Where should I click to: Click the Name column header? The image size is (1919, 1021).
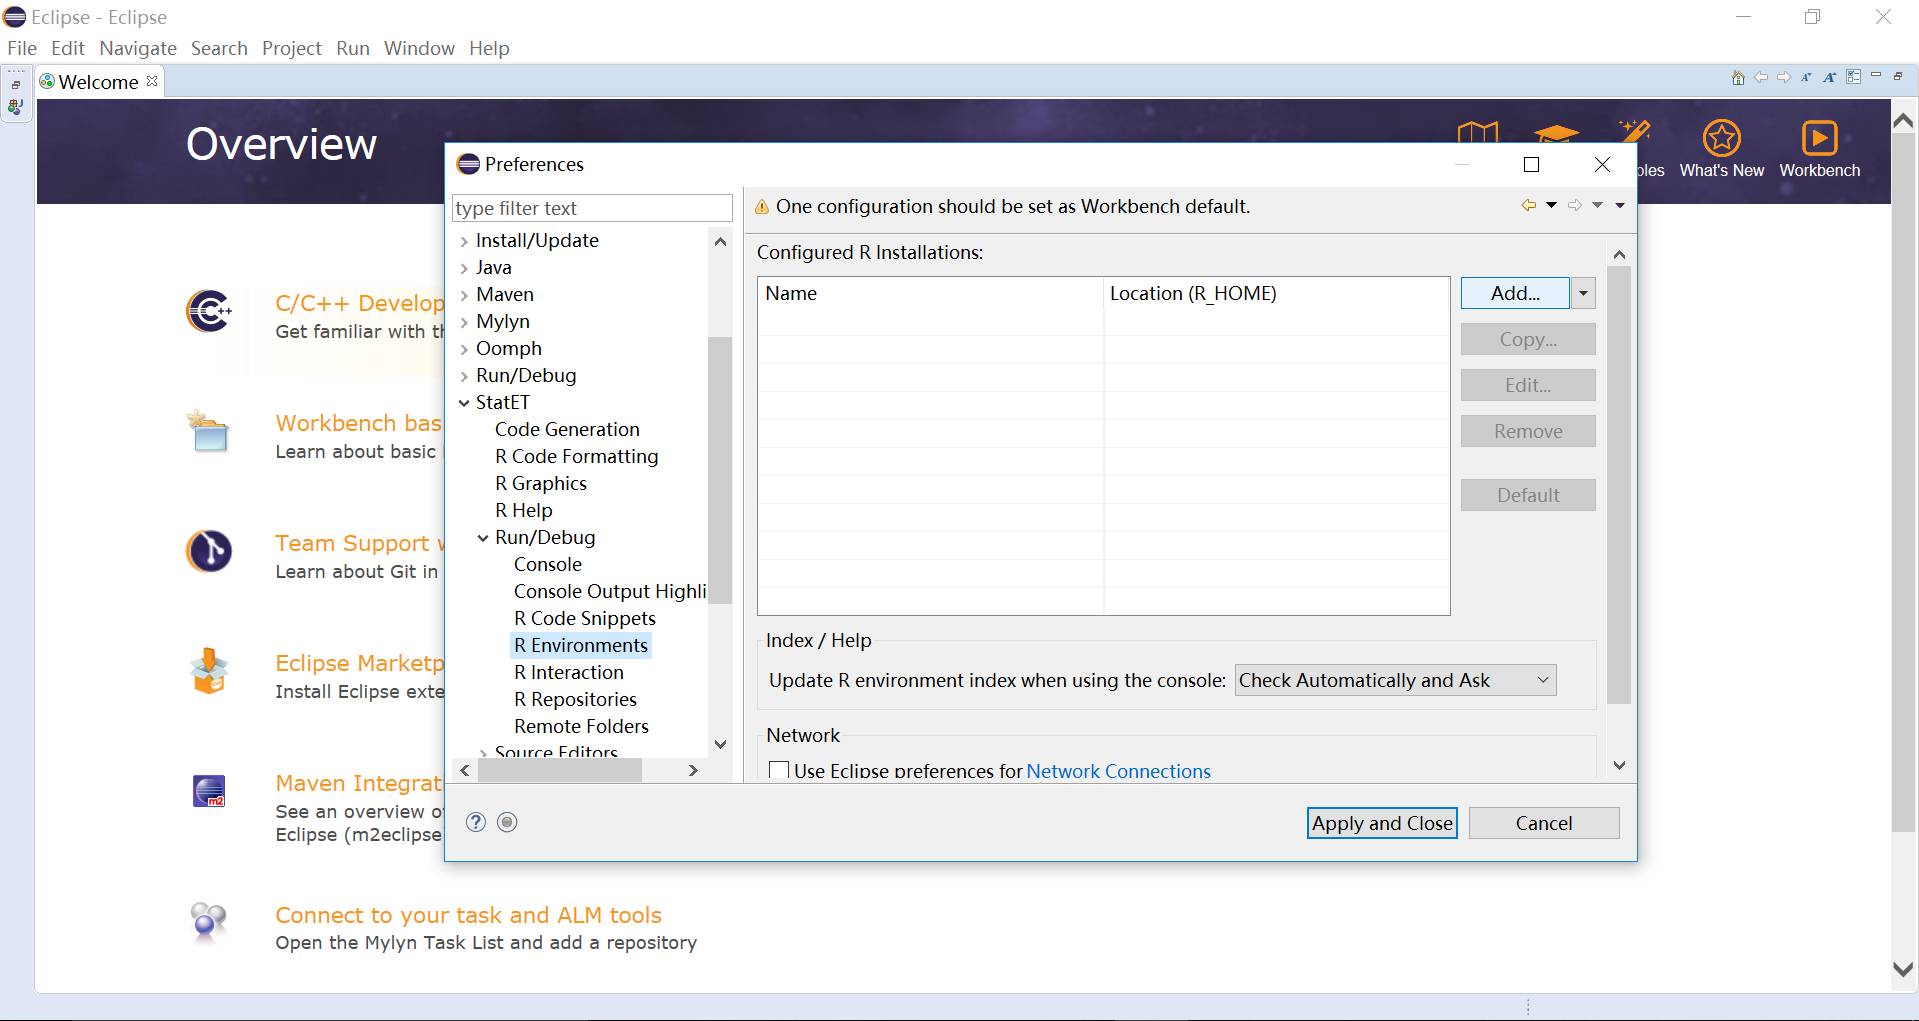coord(930,293)
